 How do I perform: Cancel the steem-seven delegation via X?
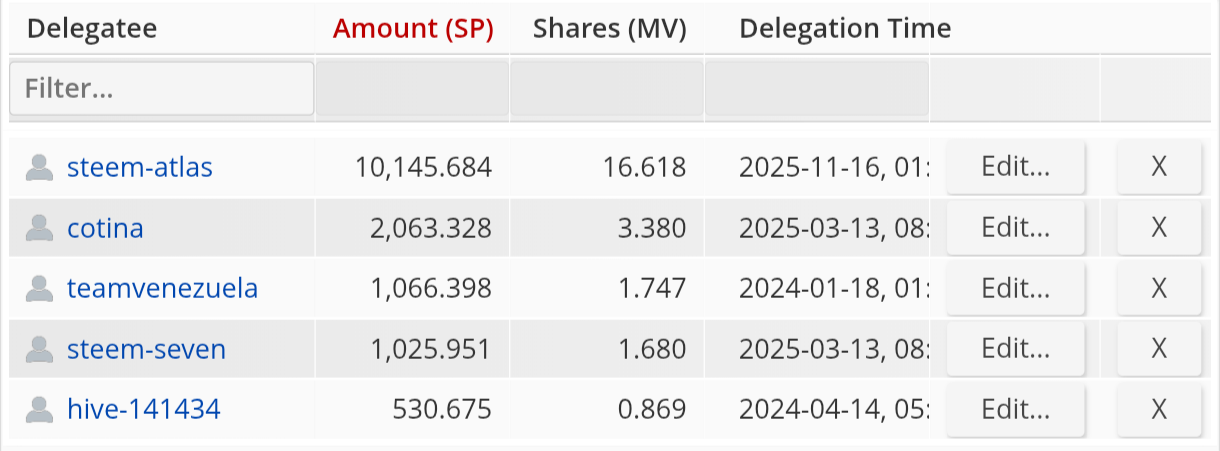click(x=1159, y=349)
